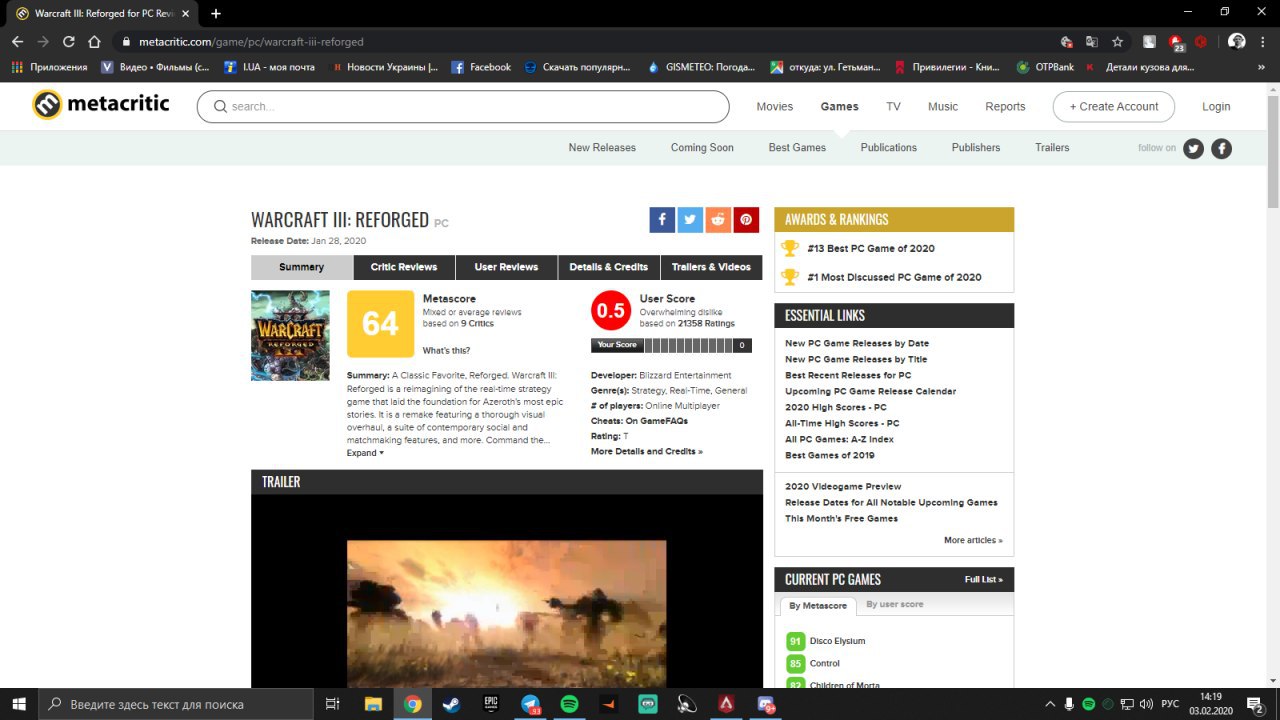Screen dimensions: 1280x720
Task: Open #13 Best PC Game of 2020
Action: point(871,248)
